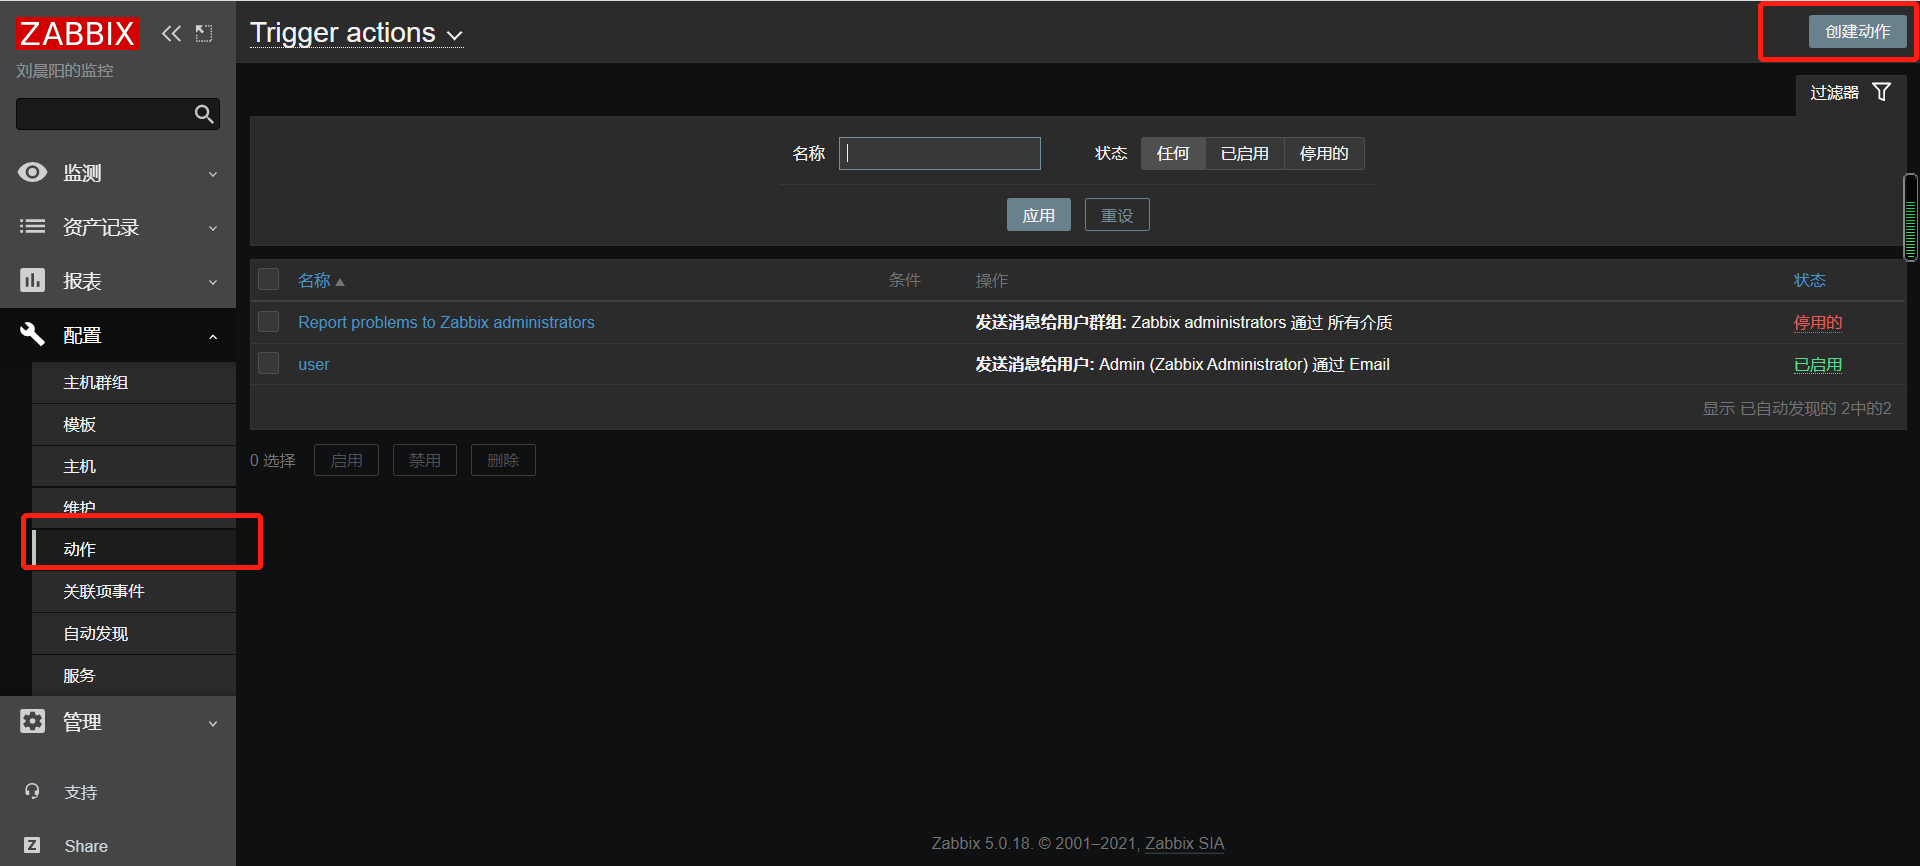
Task: Click the eye icon for 监测
Action: click(32, 172)
